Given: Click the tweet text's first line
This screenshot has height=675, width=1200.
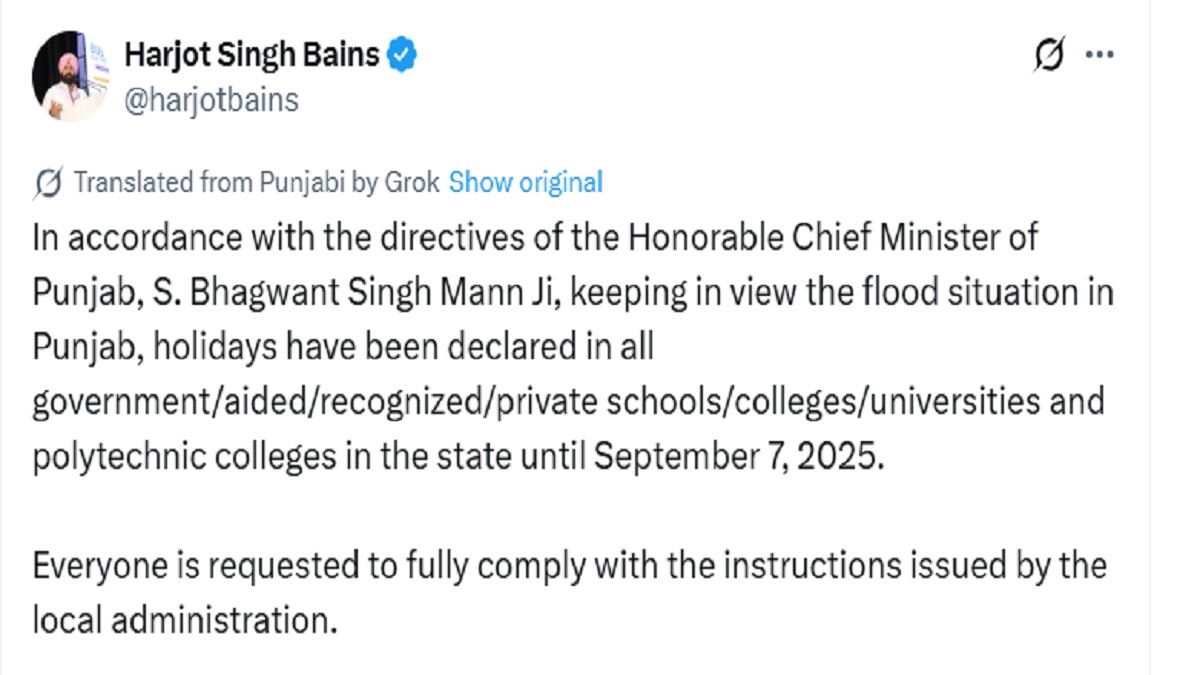Looking at the screenshot, I should (x=535, y=239).
